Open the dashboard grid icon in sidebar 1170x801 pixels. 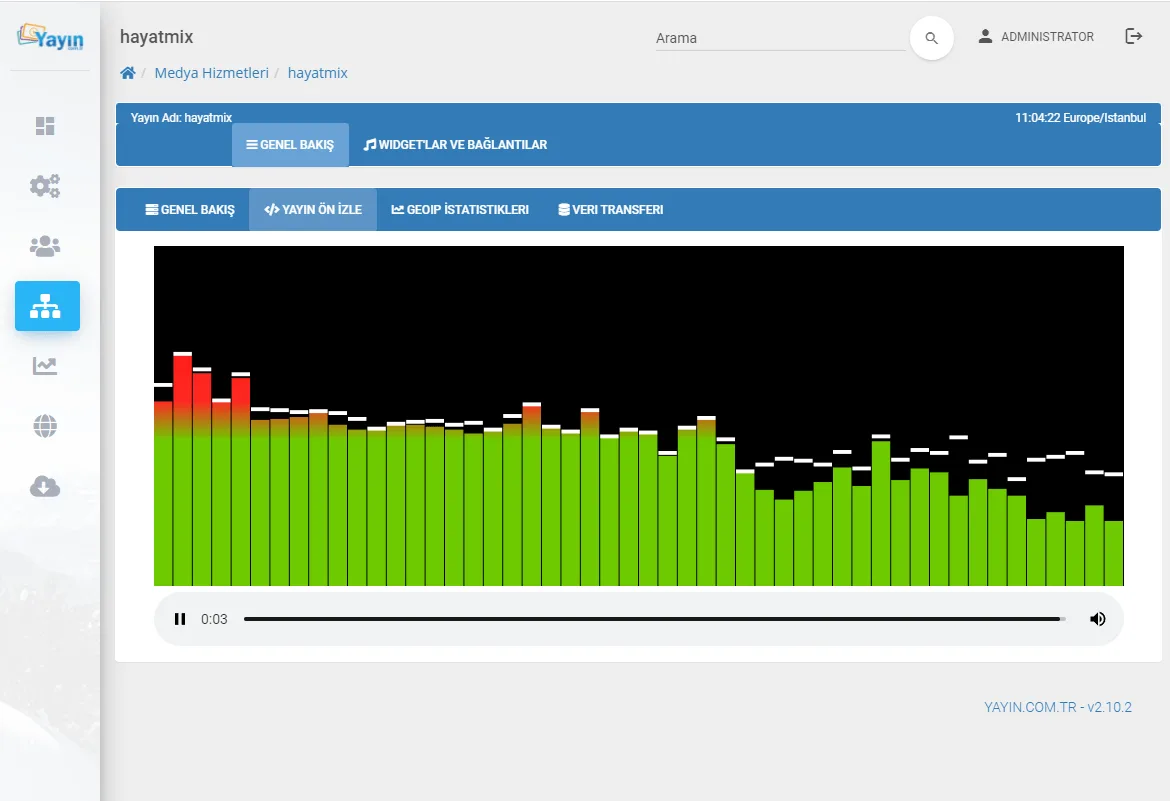[x=45, y=125]
